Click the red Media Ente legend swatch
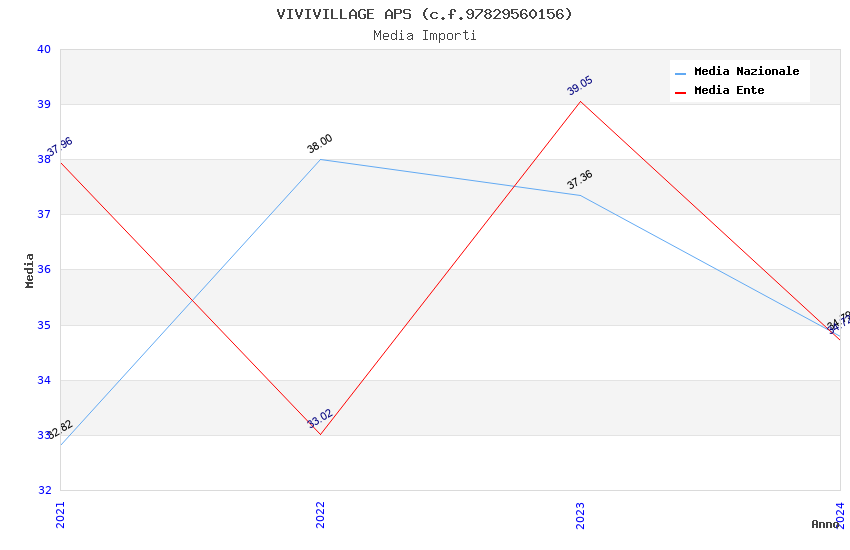Image resolution: width=850 pixels, height=550 pixels. click(680, 92)
